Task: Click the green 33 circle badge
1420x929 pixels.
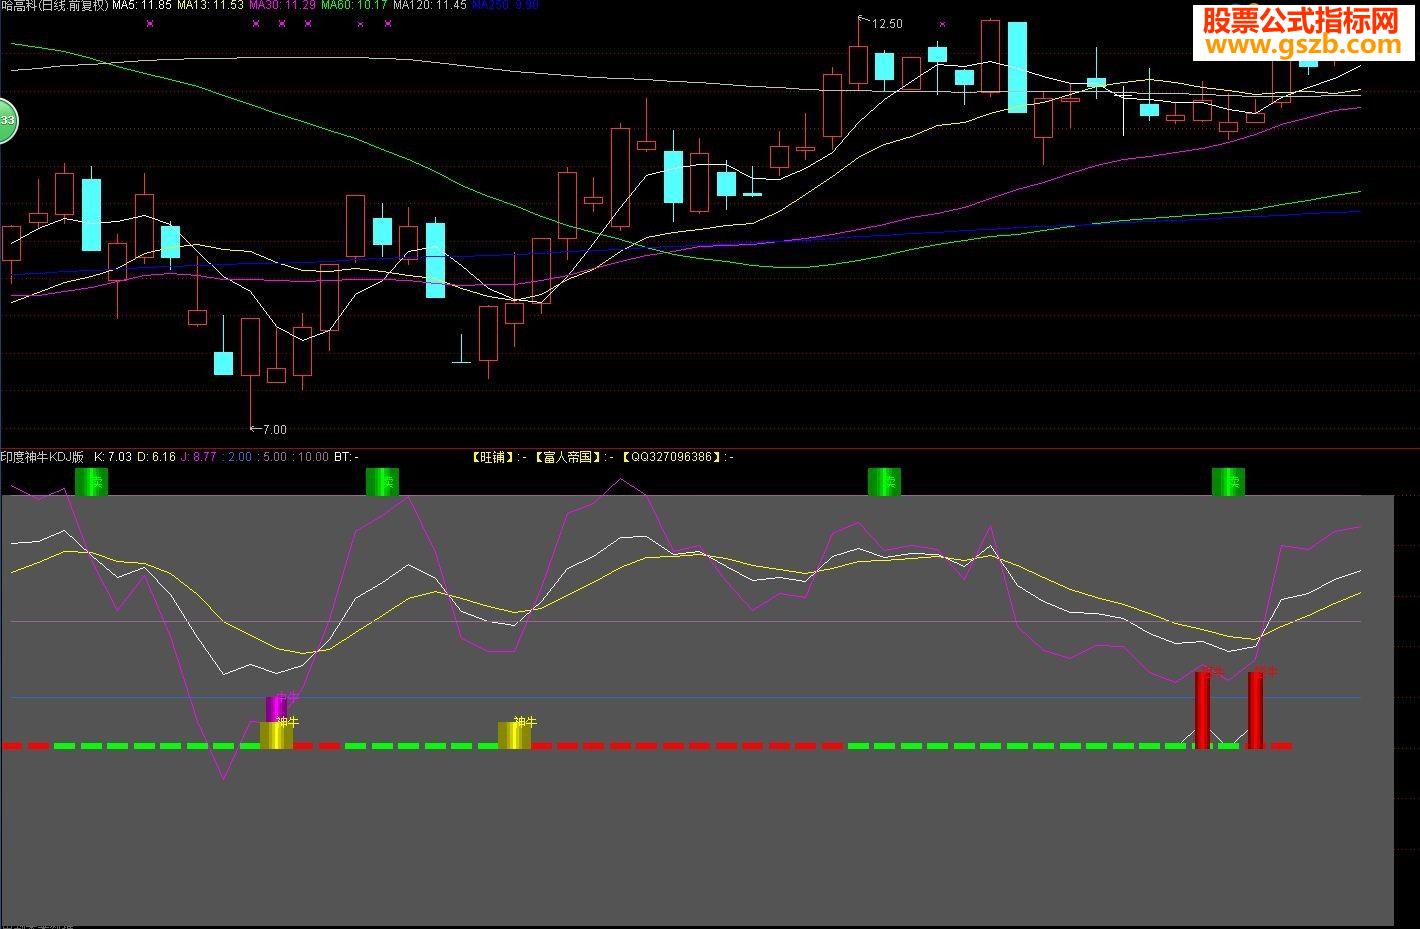Action: (6, 121)
